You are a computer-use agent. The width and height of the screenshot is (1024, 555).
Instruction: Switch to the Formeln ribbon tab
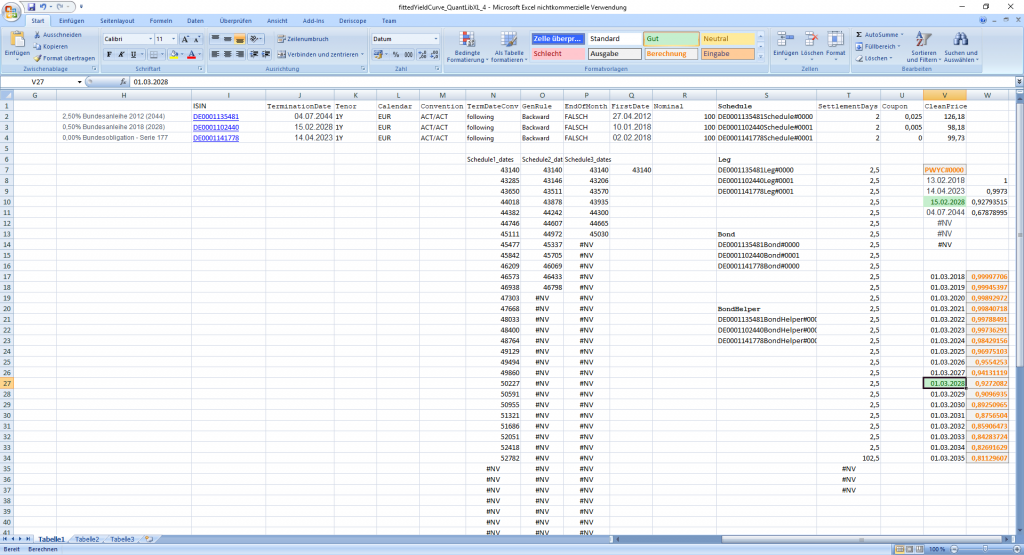(160, 20)
